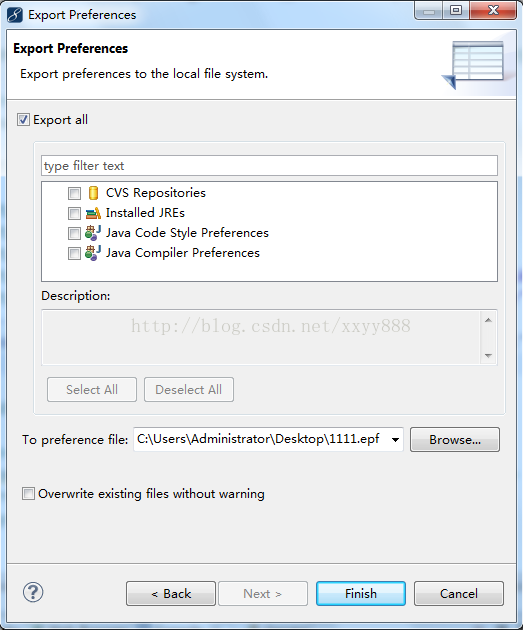
Task: Select the CVS Repositories label
Action: point(156,193)
